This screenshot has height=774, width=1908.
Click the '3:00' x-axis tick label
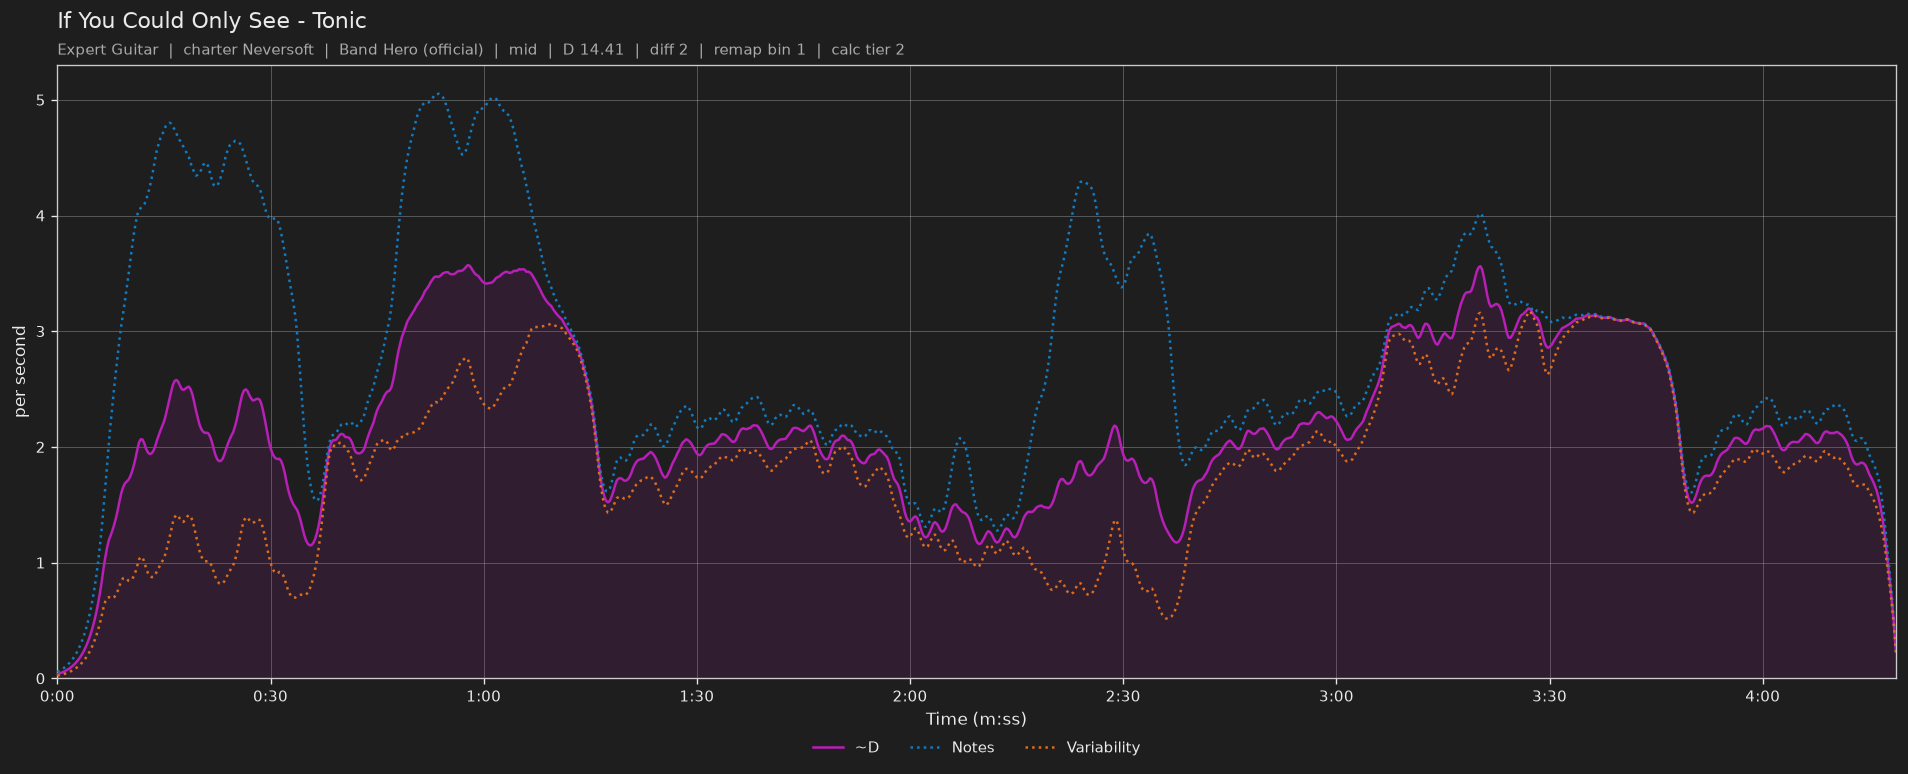click(1336, 696)
